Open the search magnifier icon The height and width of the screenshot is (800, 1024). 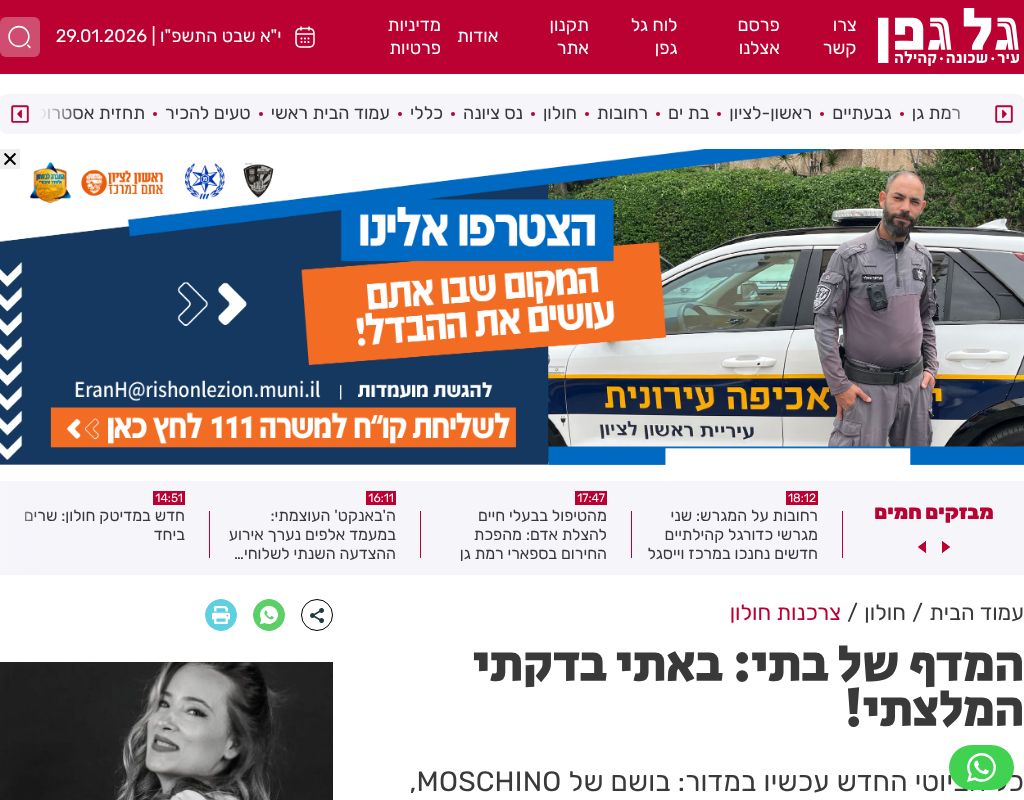click(20, 37)
